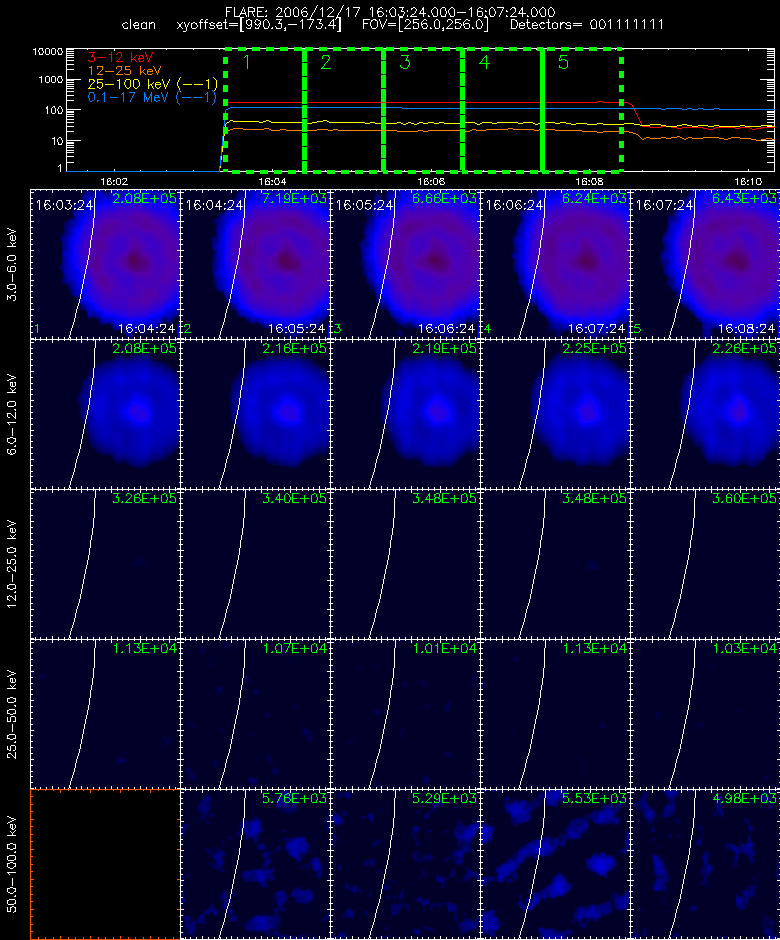Open the 6.0-12.0 keV image with peak 2.19E+05
The height and width of the screenshot is (940, 780).
tap(405, 414)
